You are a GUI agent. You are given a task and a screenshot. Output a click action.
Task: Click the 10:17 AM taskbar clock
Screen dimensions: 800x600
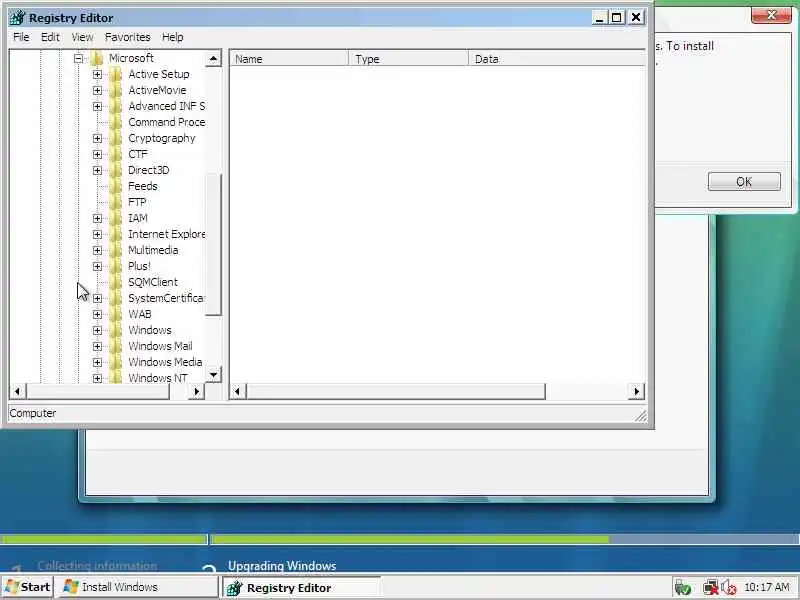click(x=767, y=587)
